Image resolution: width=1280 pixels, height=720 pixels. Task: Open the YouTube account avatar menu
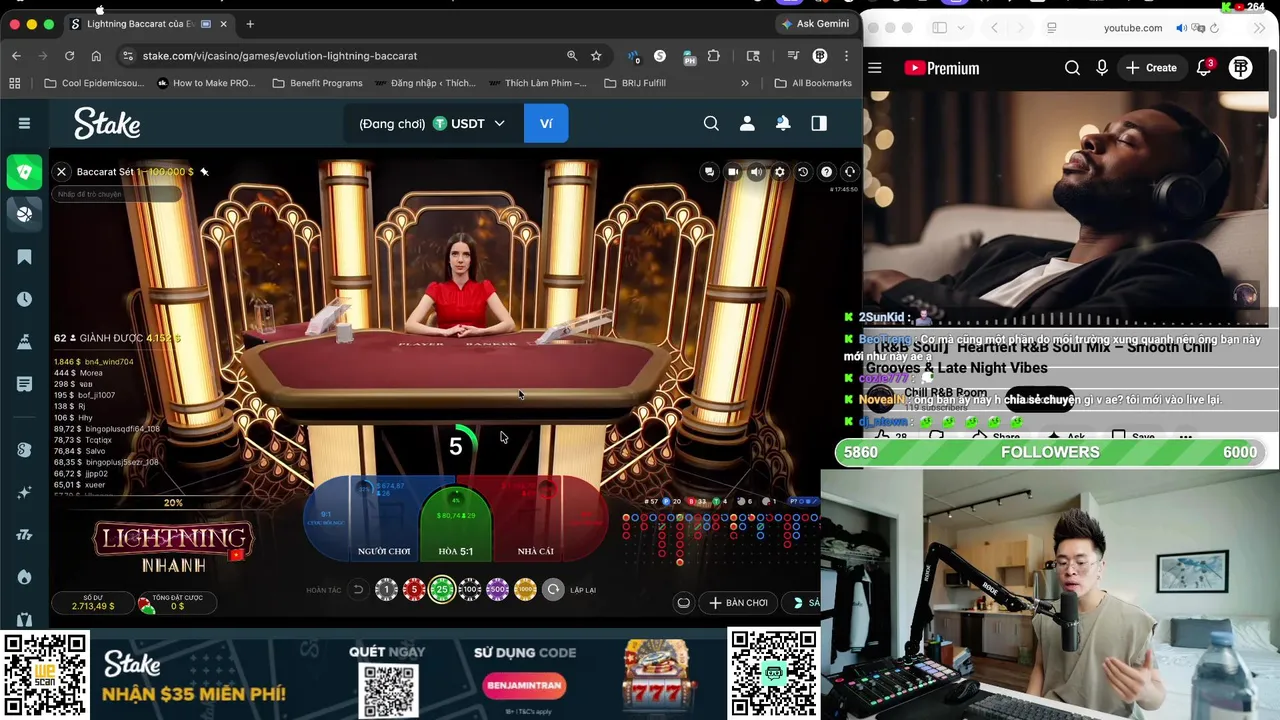pos(1241,68)
